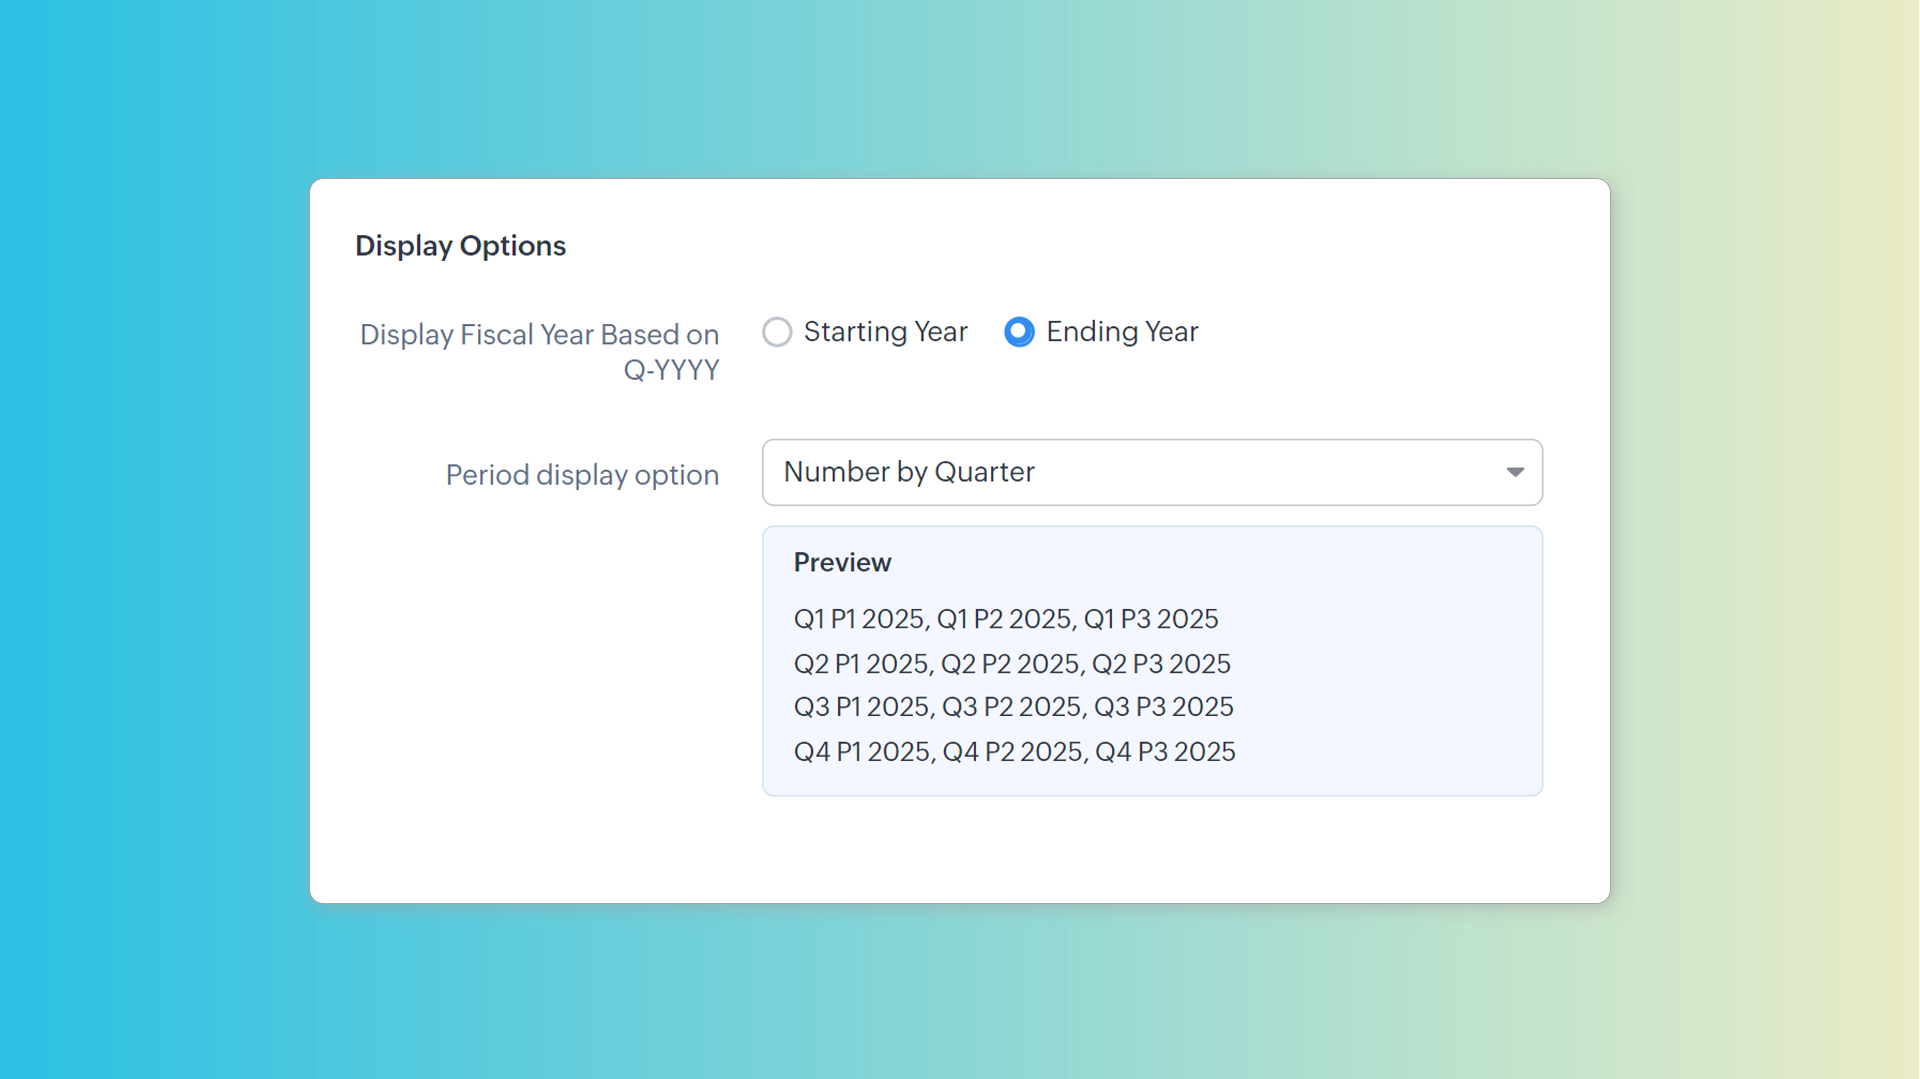Click Q3 P3 2025 in the preview
Screen dimensions: 1920x1079
pos(1163,707)
